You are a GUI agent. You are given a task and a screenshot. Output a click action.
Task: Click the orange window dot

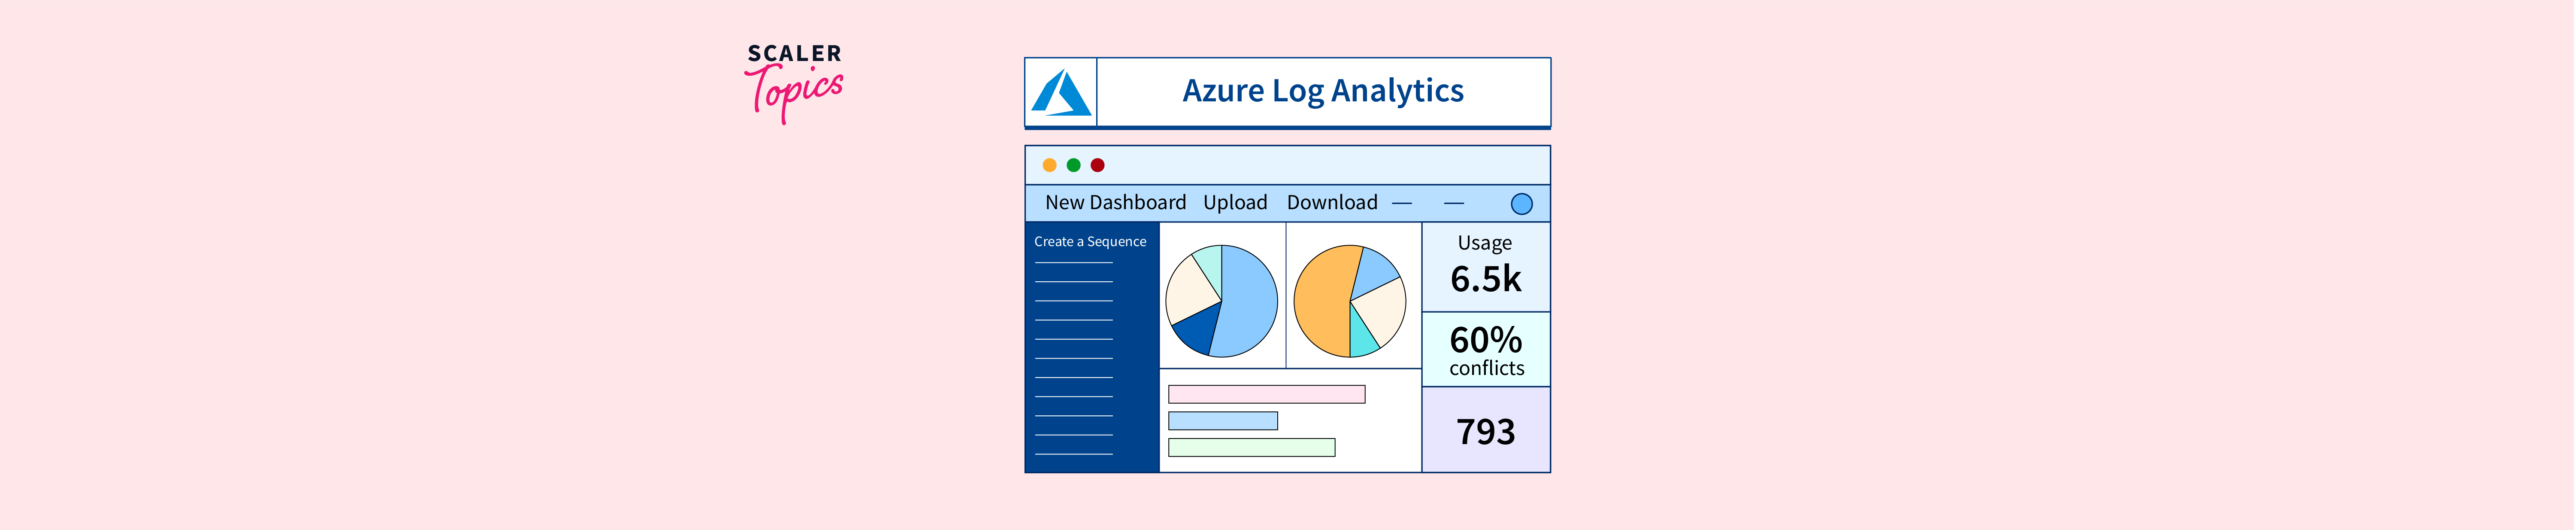click(1049, 165)
